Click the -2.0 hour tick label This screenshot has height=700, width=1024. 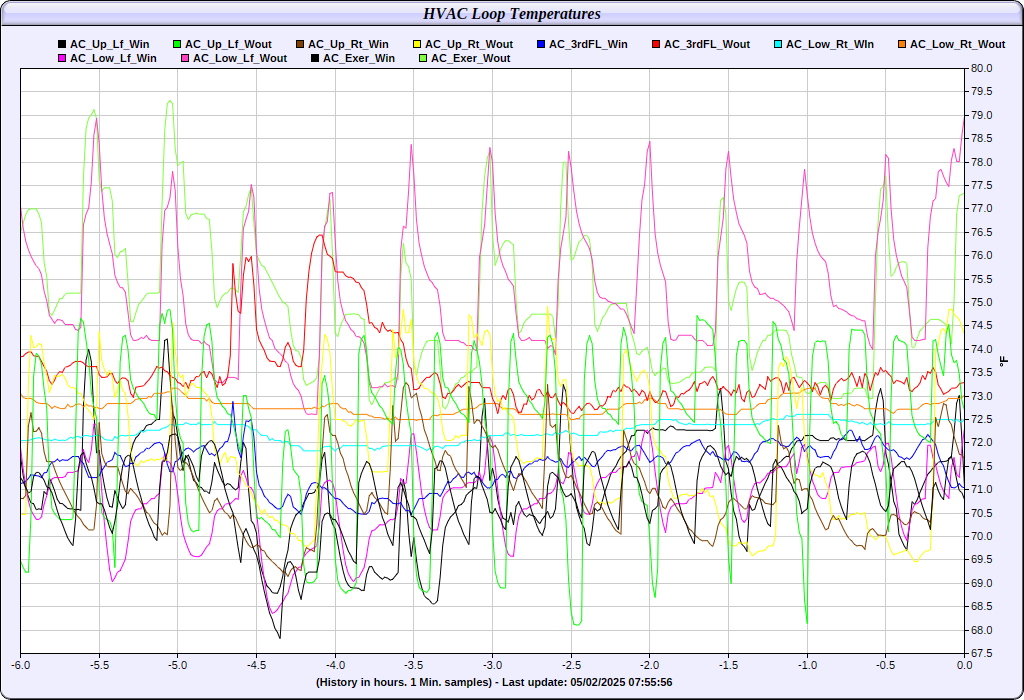click(650, 665)
